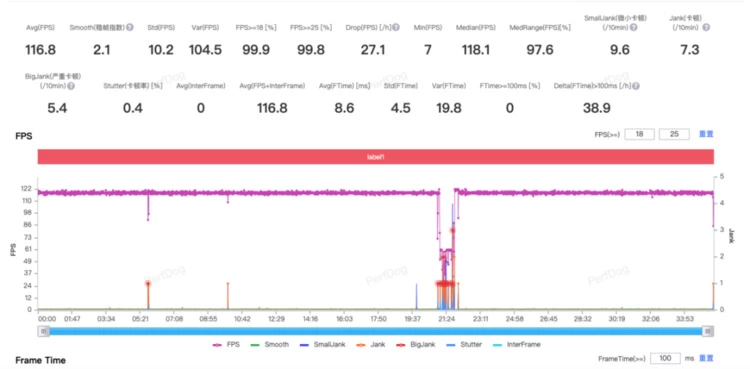Hide the Jank series via legend
This screenshot has width=750, height=369.
click(x=369, y=344)
